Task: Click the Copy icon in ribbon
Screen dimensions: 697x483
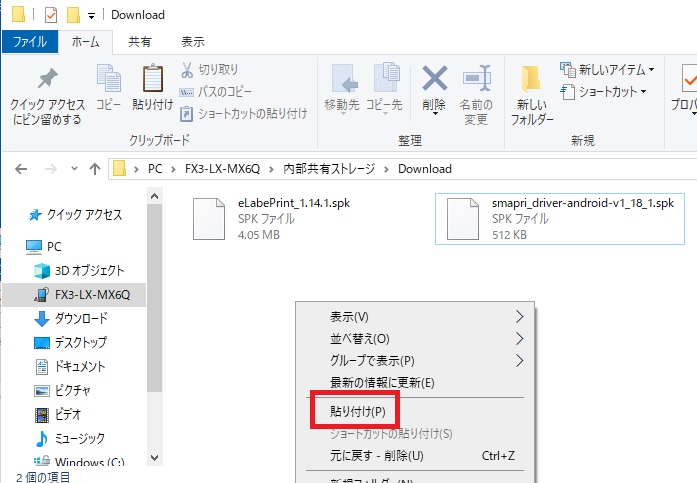Action: pos(108,80)
